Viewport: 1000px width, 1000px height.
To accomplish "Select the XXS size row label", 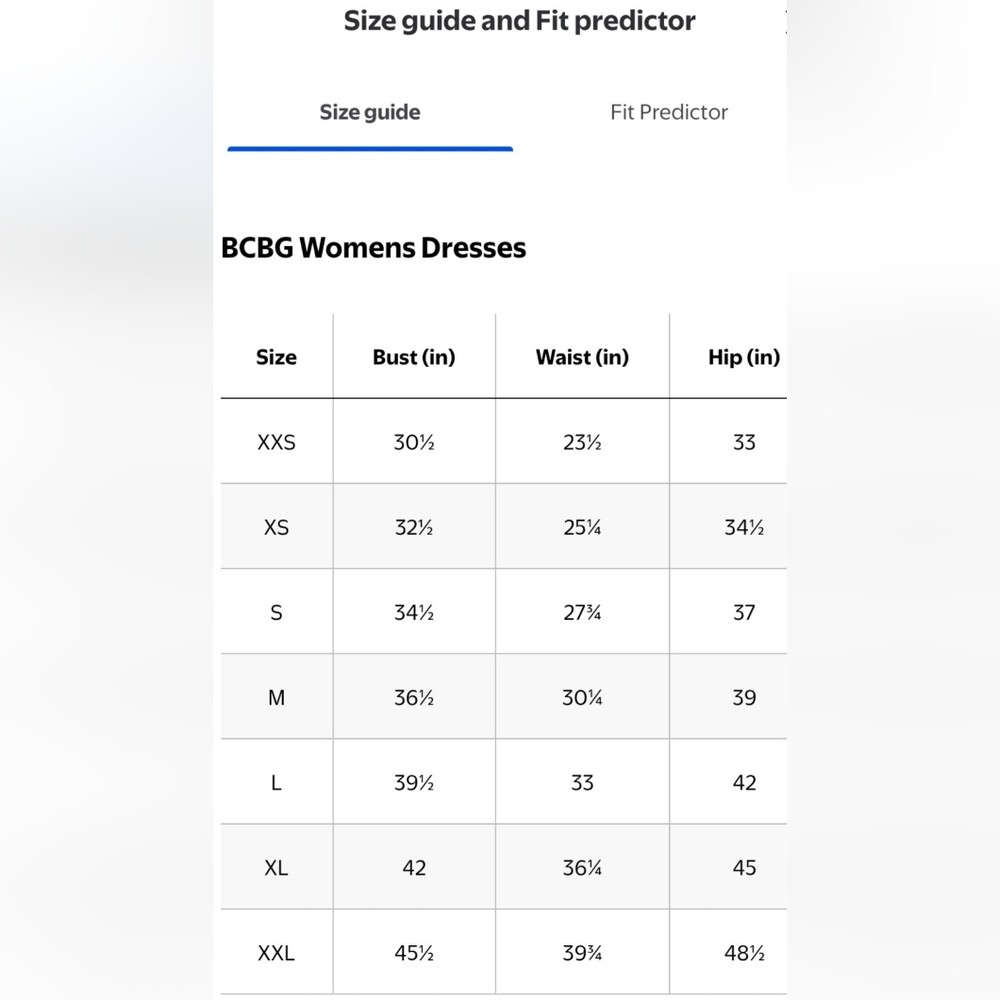I will tap(276, 443).
